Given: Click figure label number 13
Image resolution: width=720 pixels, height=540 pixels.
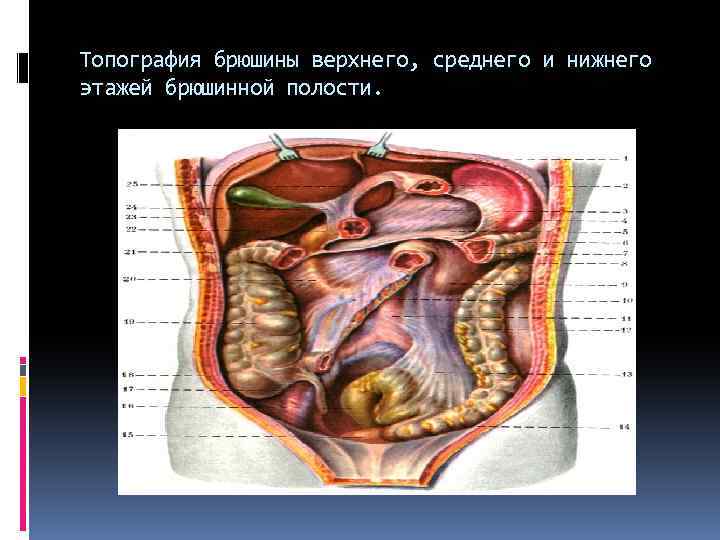Looking at the screenshot, I should click(627, 374).
